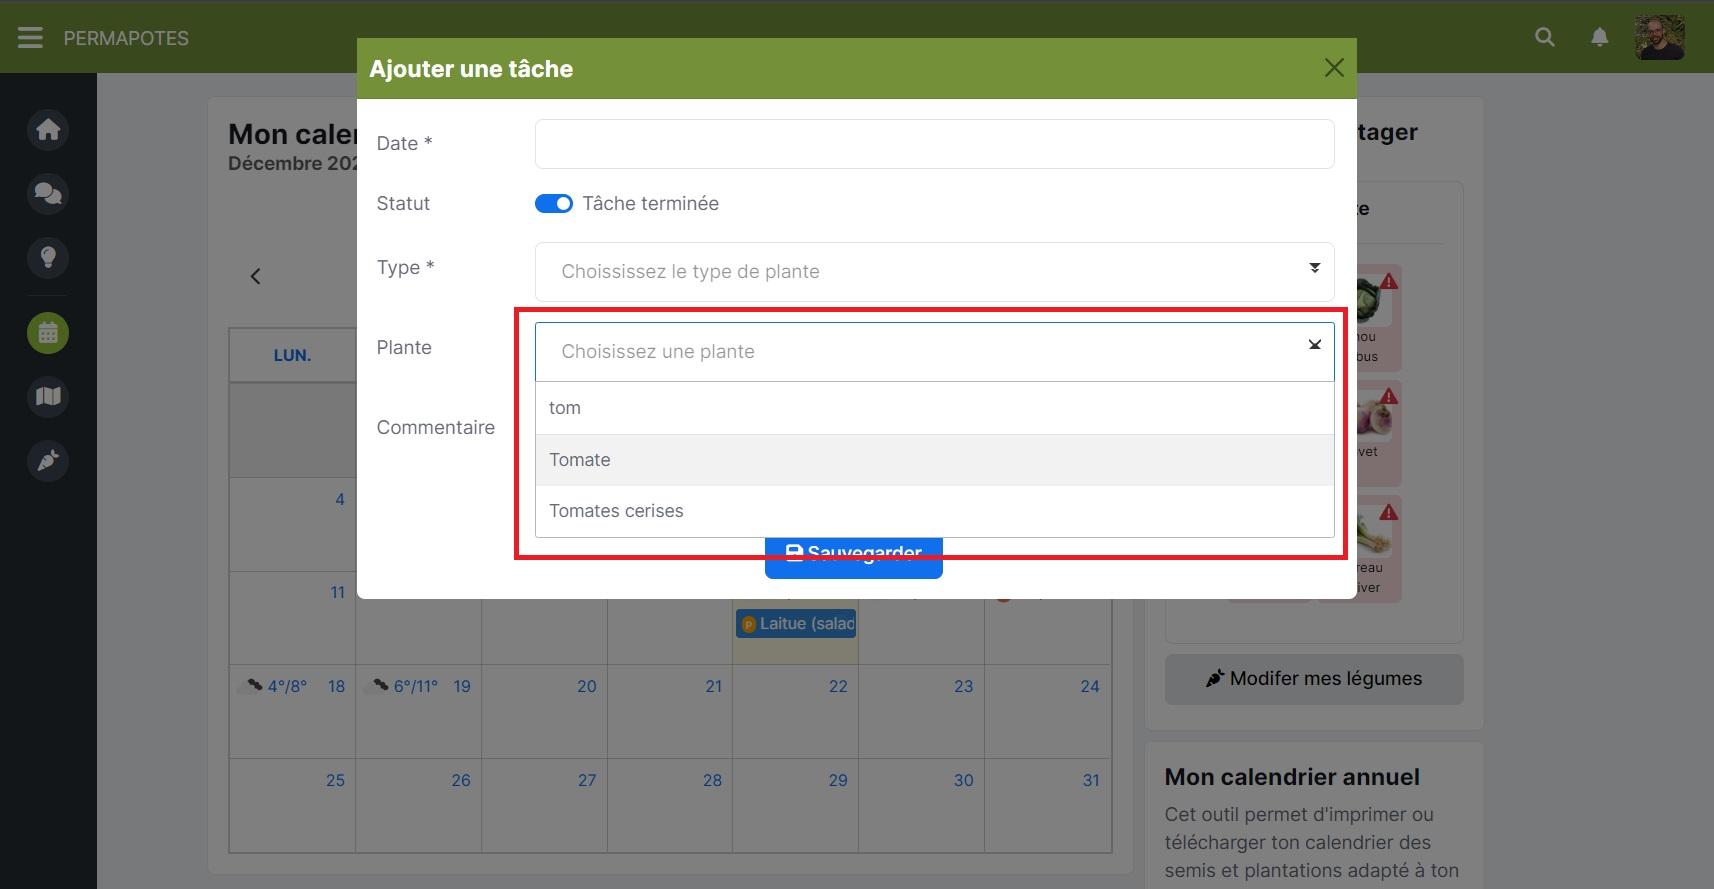Collapse the Plante dropdown using its arrow
Screen dimensions: 1714x889
(x=1314, y=345)
